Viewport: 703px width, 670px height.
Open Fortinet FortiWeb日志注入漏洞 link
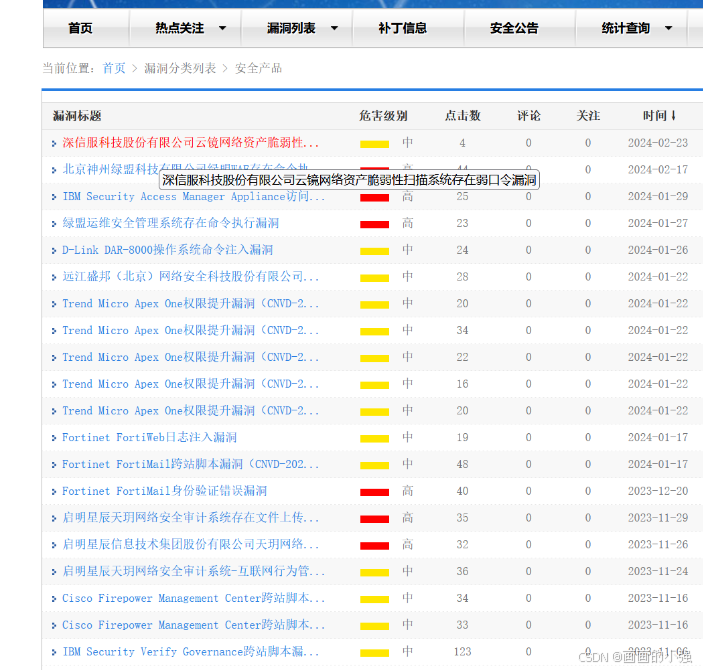pos(149,437)
